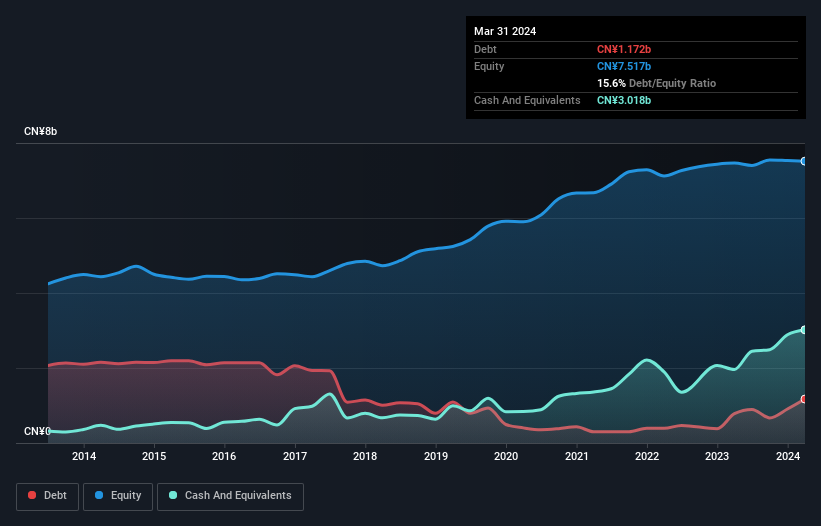Click the 2020 x-axis label
821x526 pixels.
(506, 456)
